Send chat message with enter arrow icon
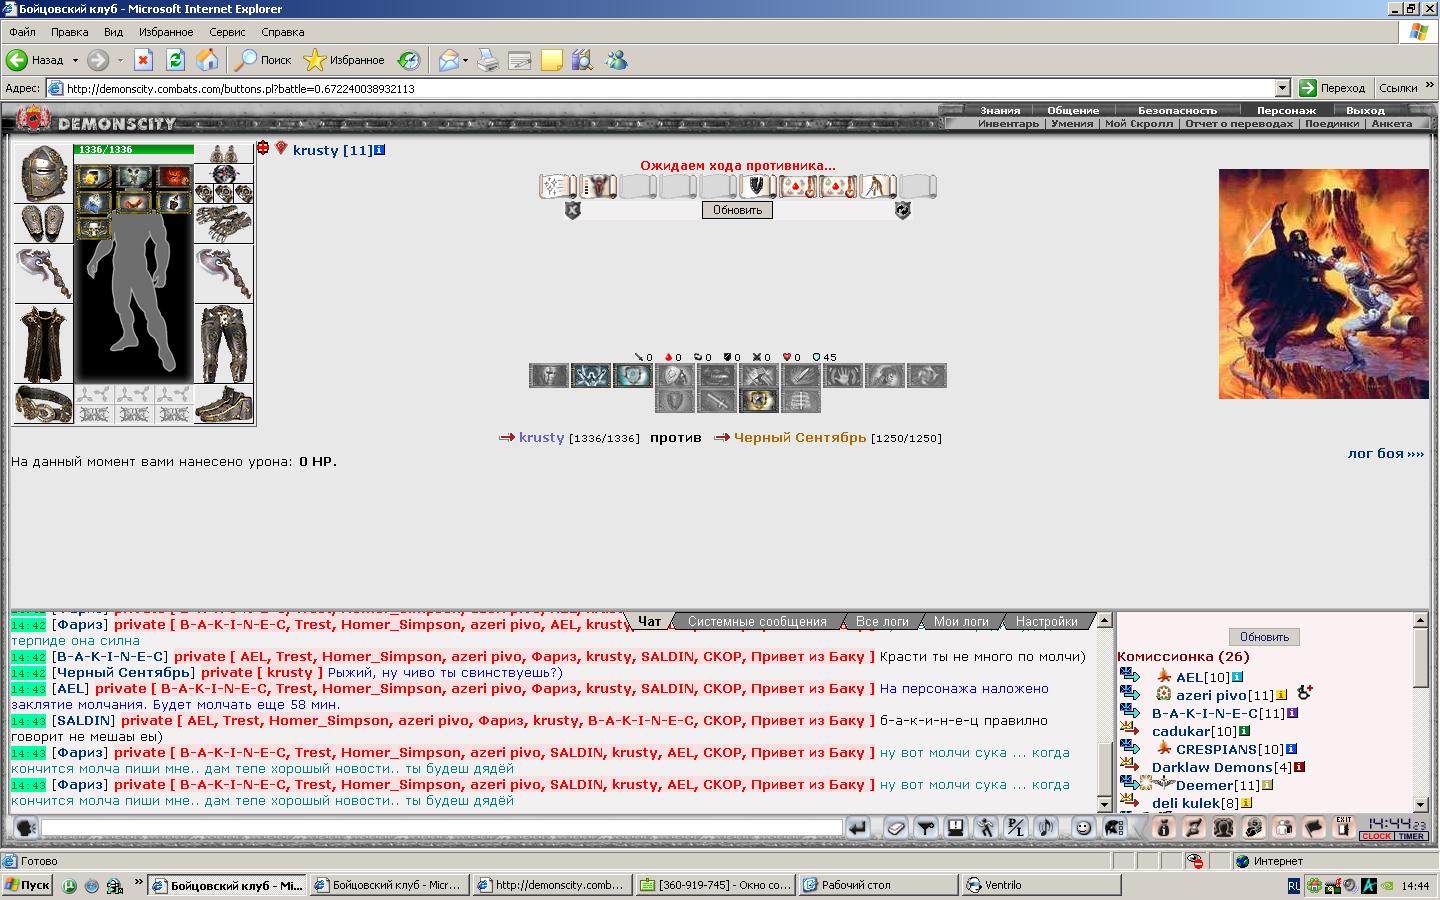Viewport: 1440px width, 900px height. [x=858, y=827]
